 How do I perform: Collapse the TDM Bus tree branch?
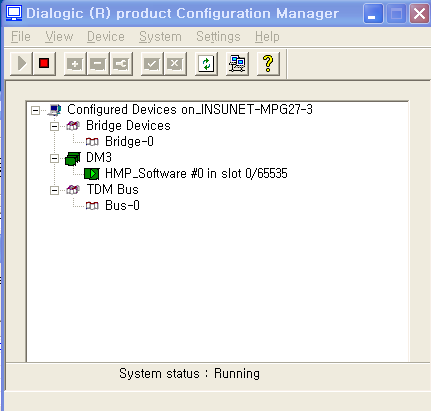54,190
